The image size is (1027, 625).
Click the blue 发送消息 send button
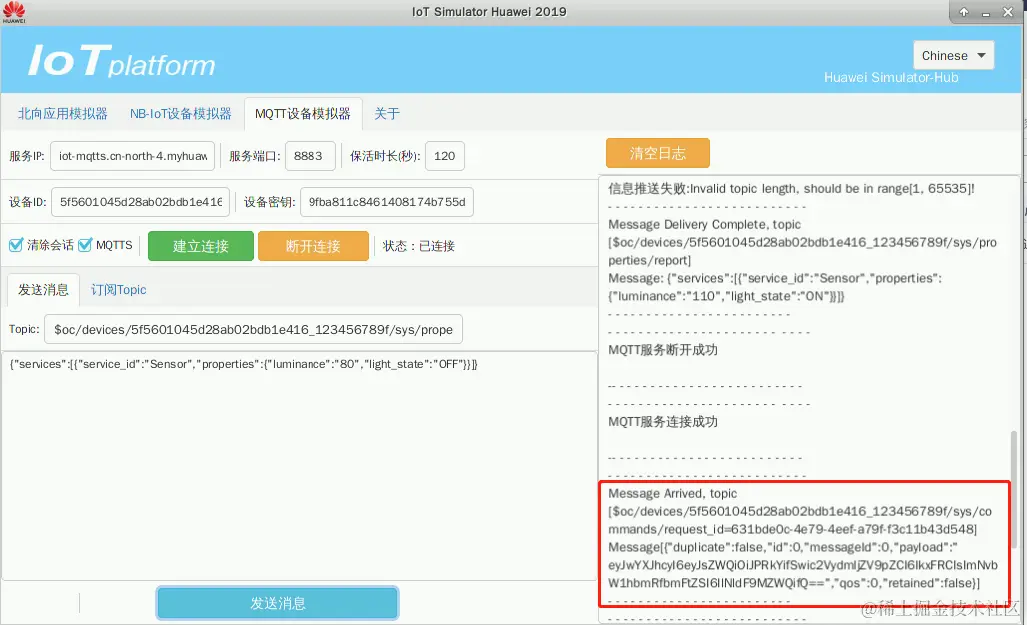pyautogui.click(x=277, y=603)
